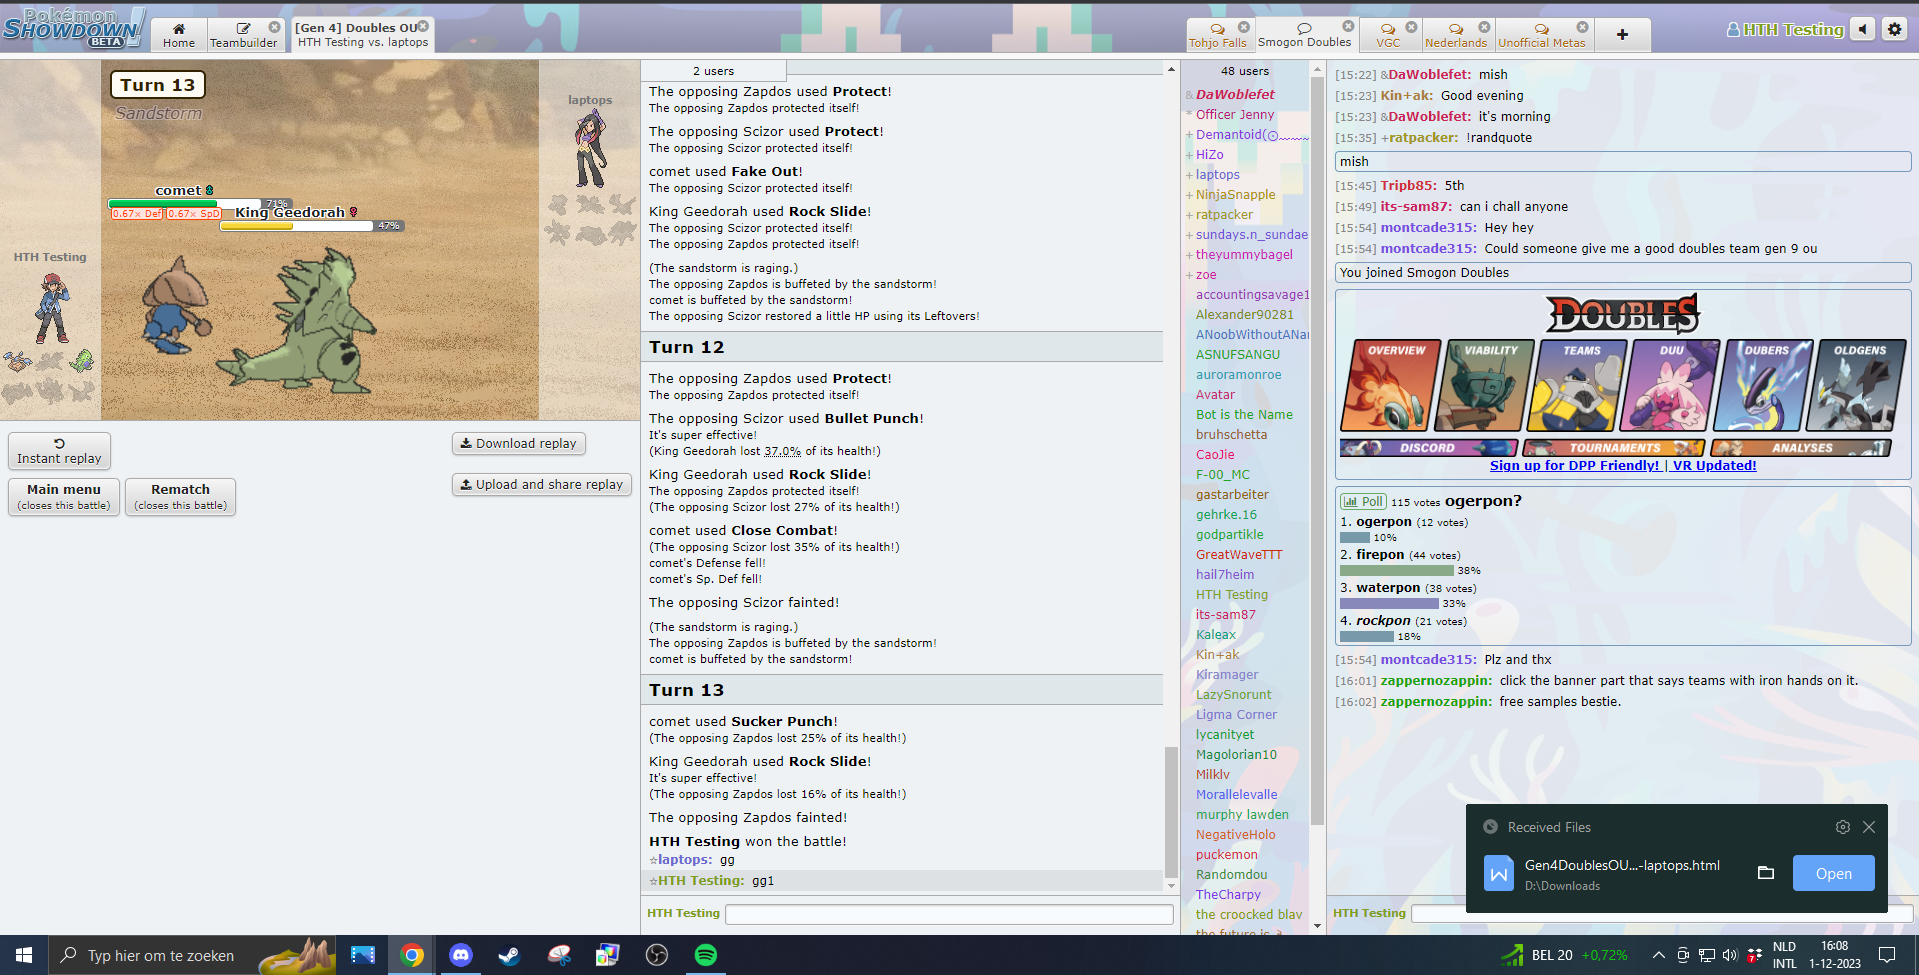
Task: Open the VIABILITY rankings thumbnail
Action: coord(1486,386)
